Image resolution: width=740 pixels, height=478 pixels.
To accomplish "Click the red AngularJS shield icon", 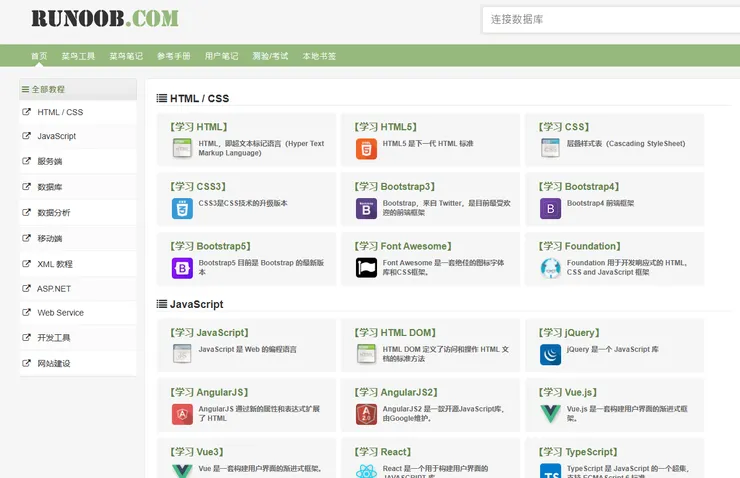I will click(182, 414).
